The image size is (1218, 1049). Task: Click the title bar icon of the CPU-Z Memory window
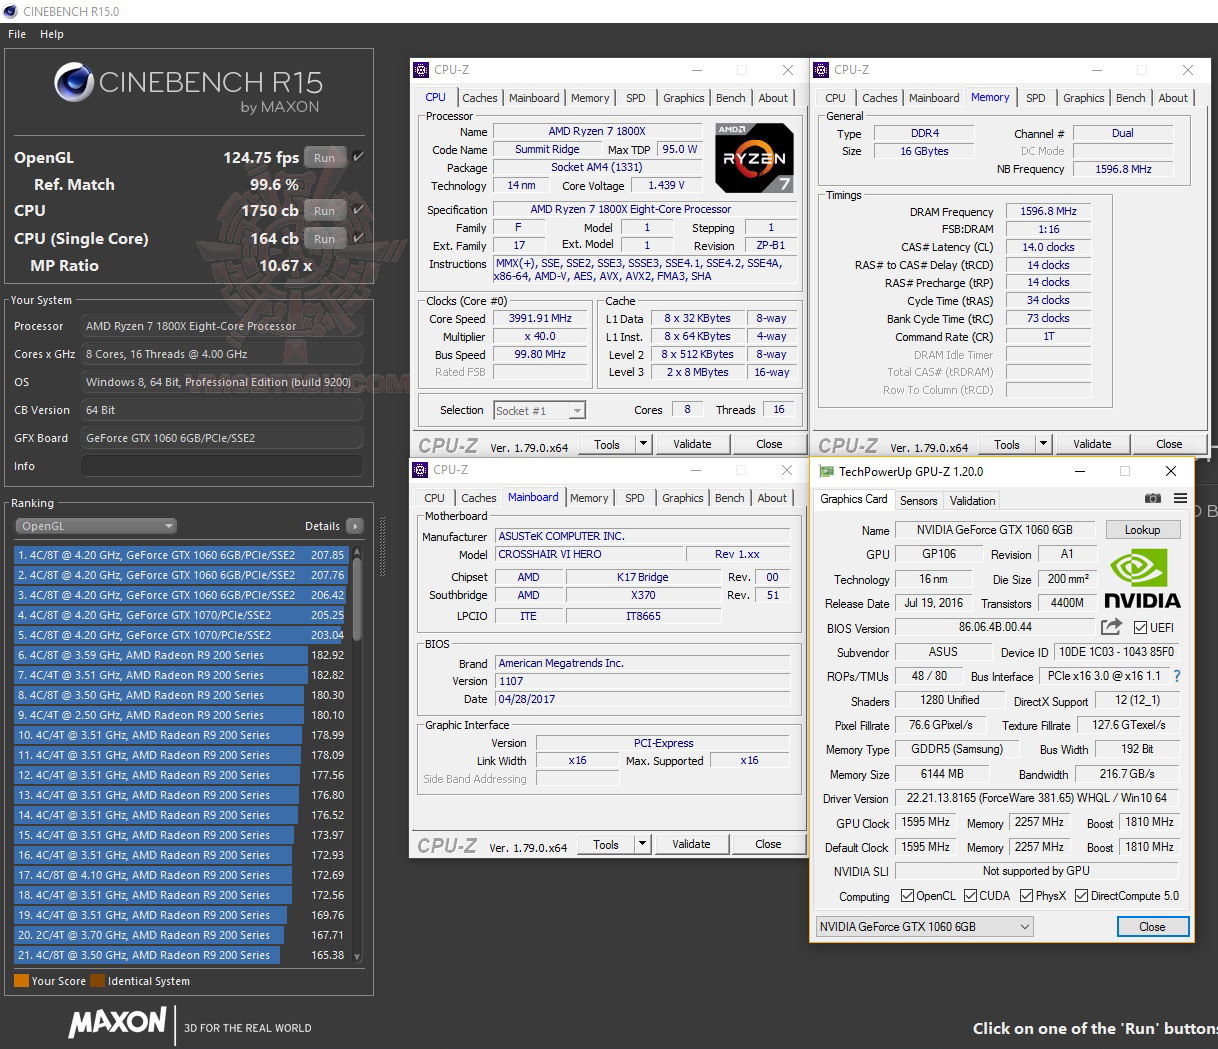821,70
